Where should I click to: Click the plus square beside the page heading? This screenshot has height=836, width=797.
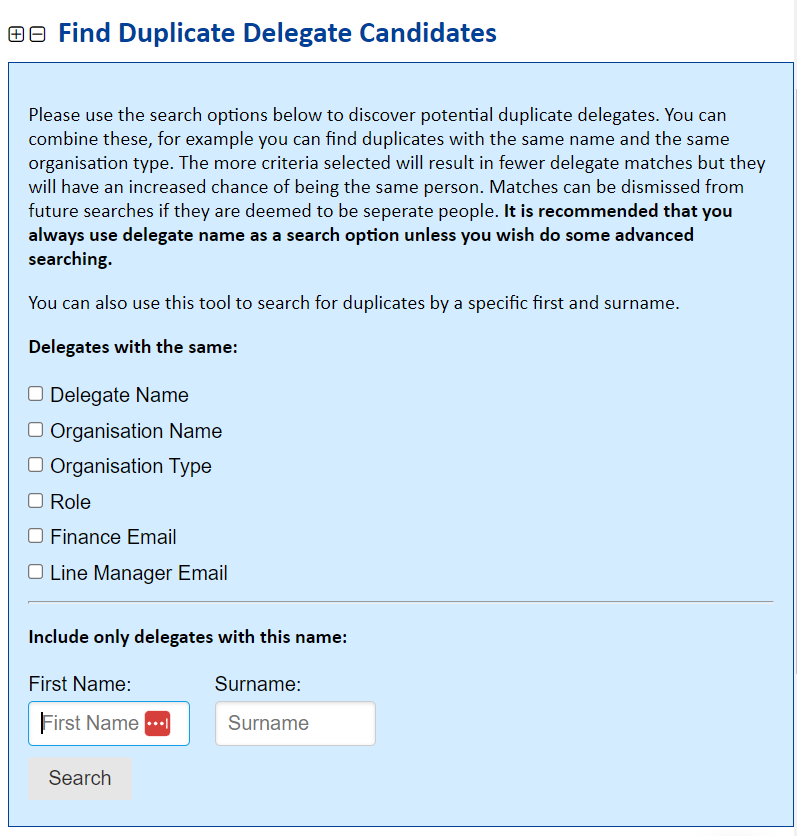point(16,33)
